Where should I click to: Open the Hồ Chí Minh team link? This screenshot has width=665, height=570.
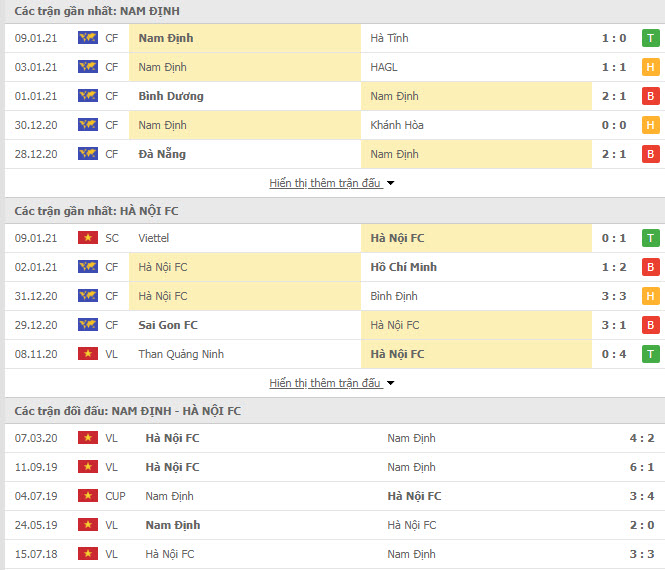coord(403,267)
